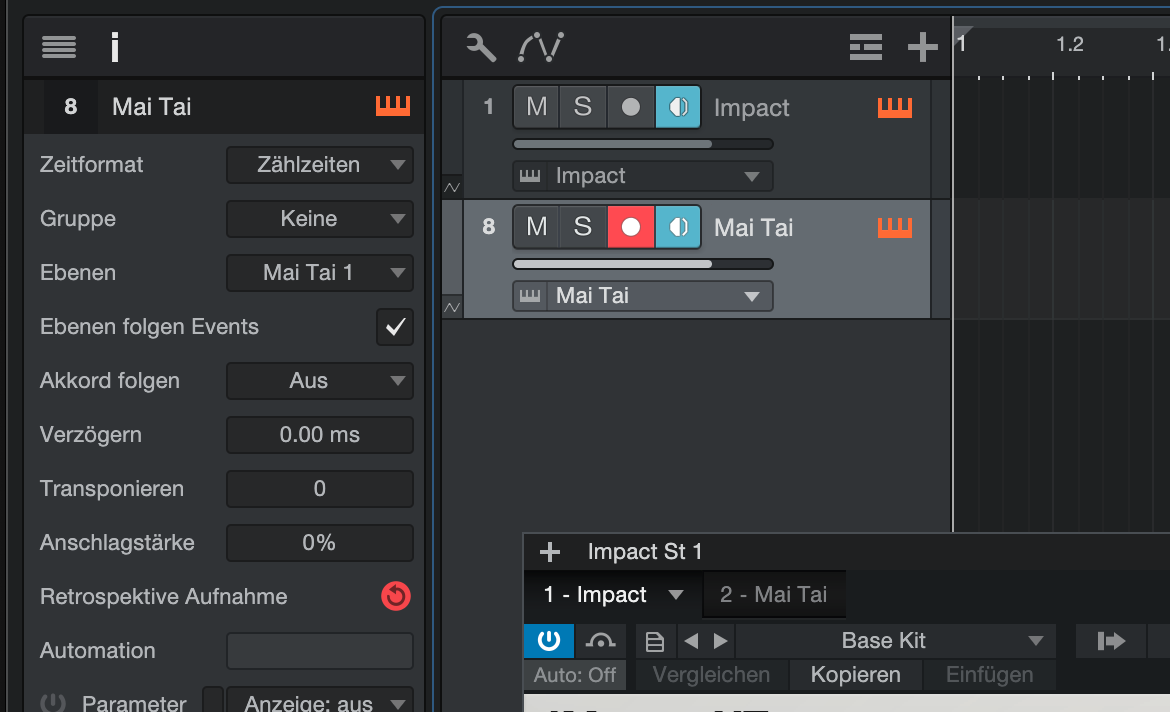Toggle input monitoring on the Impact track
Image resolution: width=1170 pixels, height=712 pixels.
point(678,107)
